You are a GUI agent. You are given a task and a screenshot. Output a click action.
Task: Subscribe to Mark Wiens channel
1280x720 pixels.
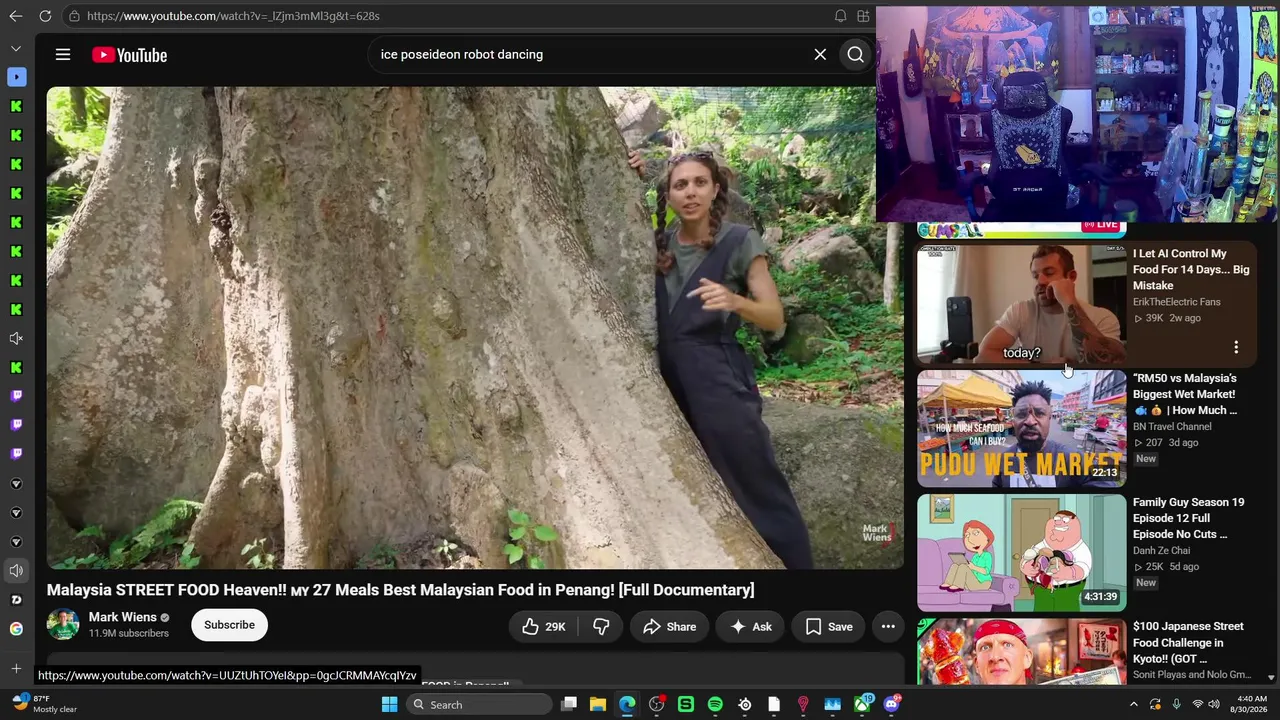229,625
